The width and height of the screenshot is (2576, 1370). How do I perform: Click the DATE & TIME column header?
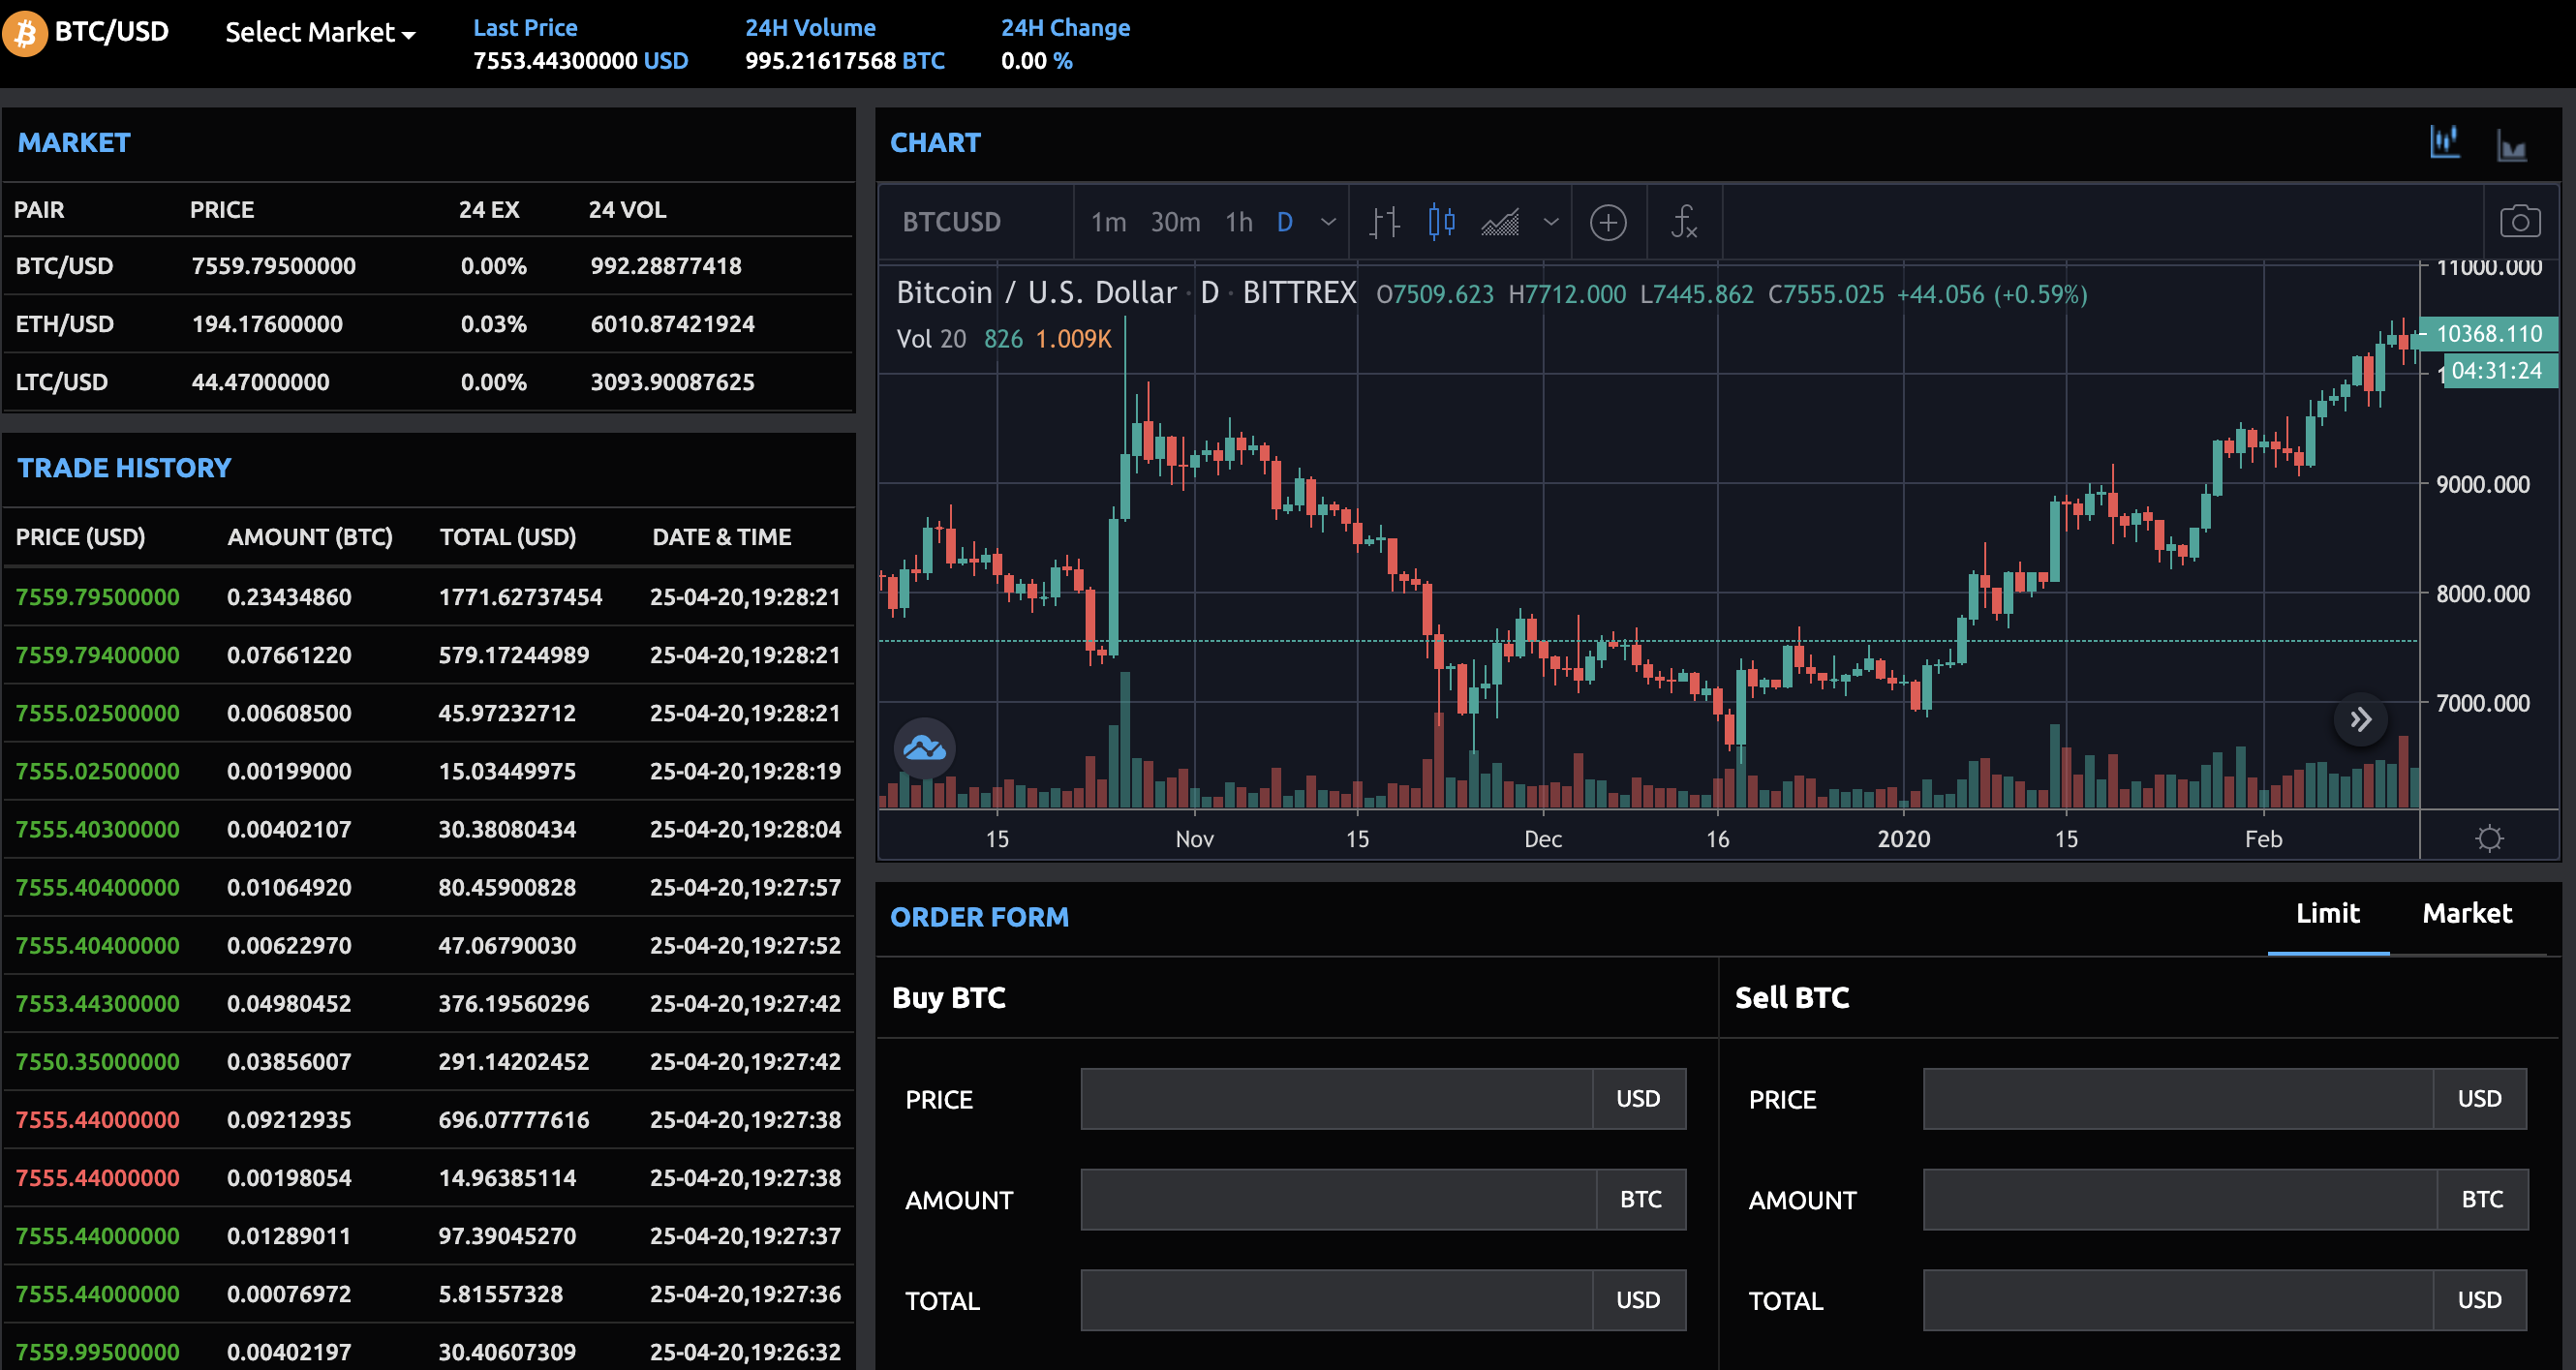point(721,537)
